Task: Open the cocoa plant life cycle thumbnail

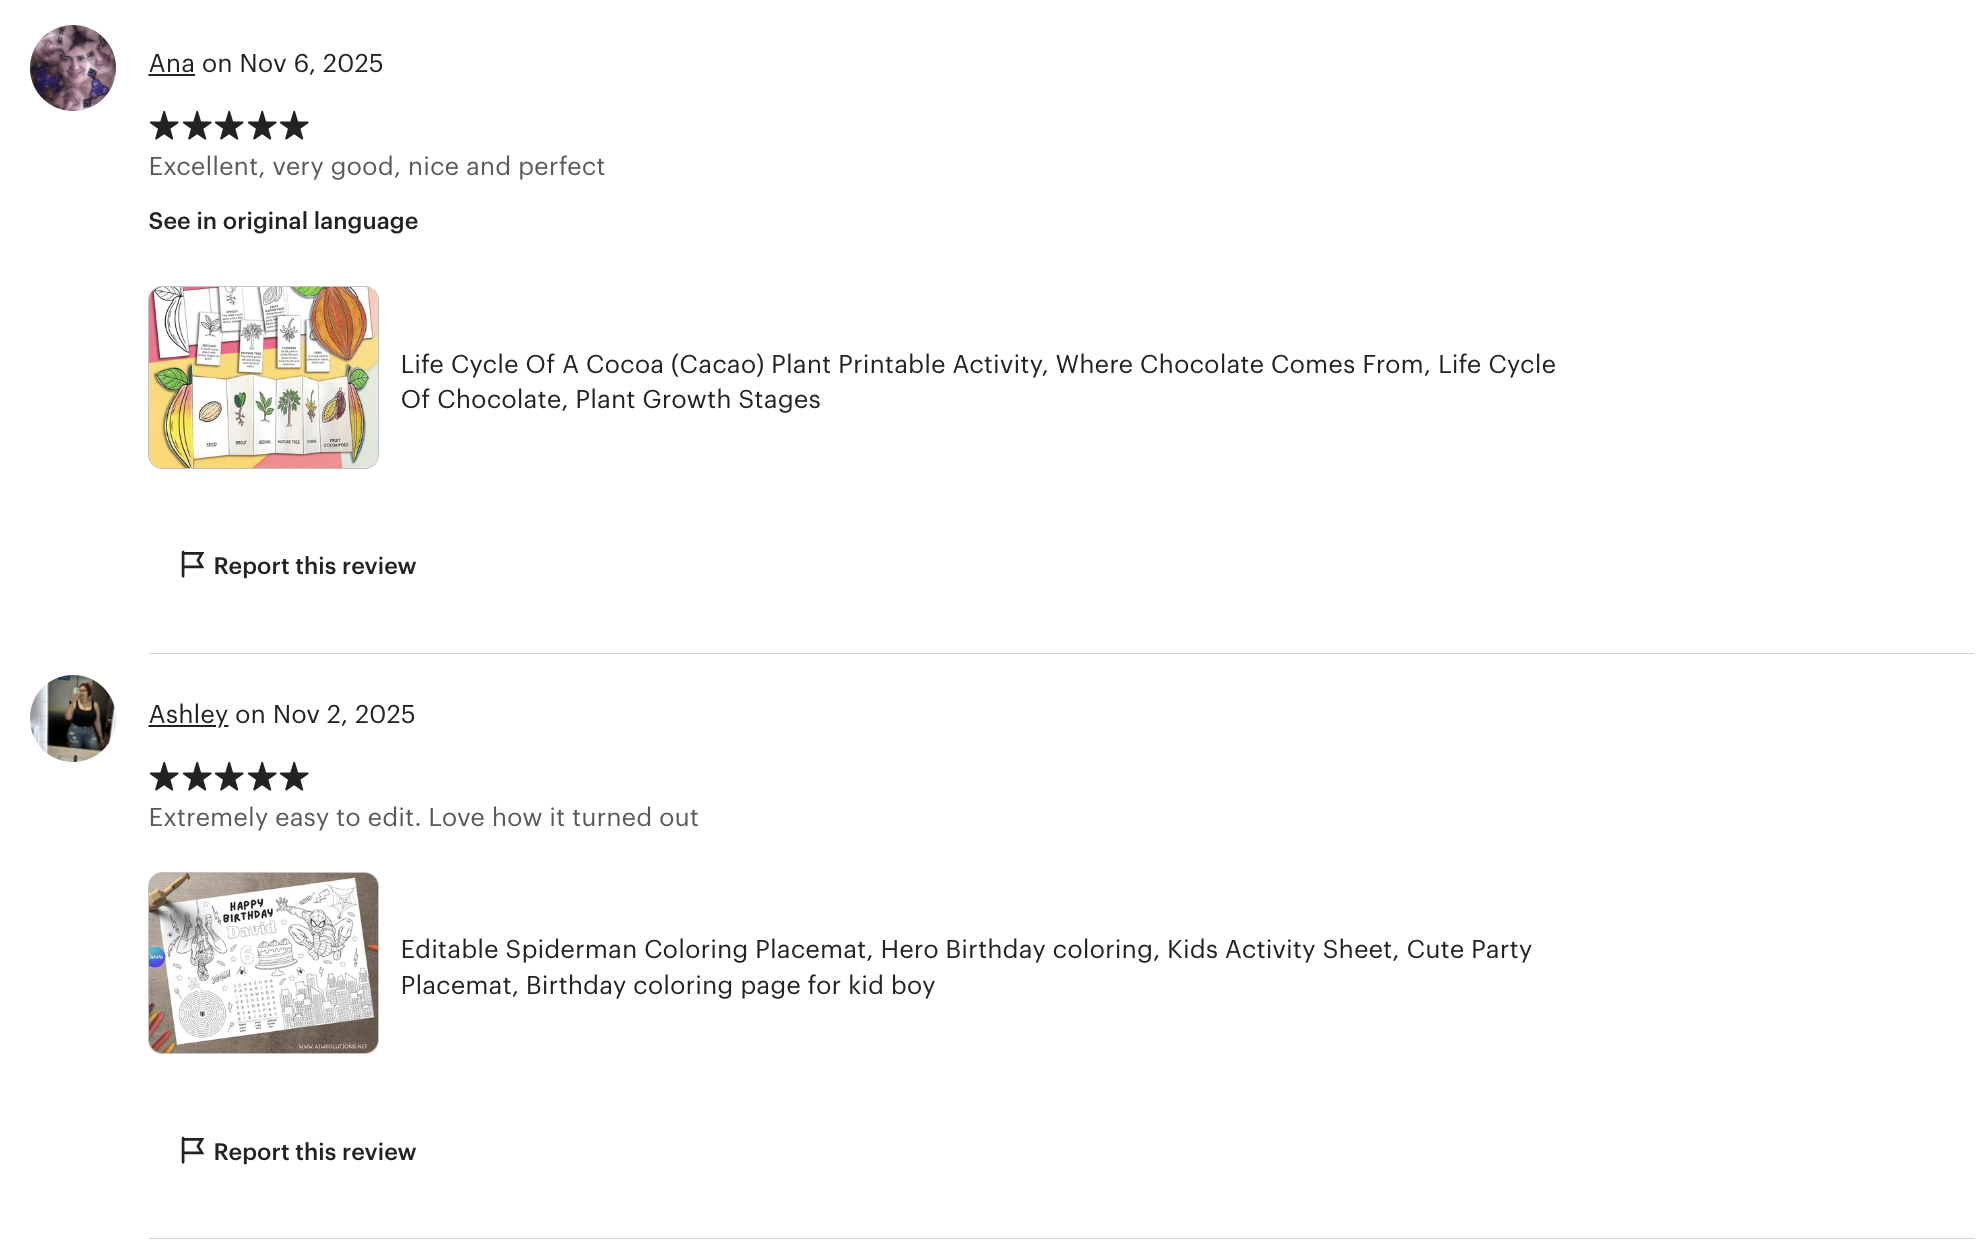Action: click(x=263, y=378)
